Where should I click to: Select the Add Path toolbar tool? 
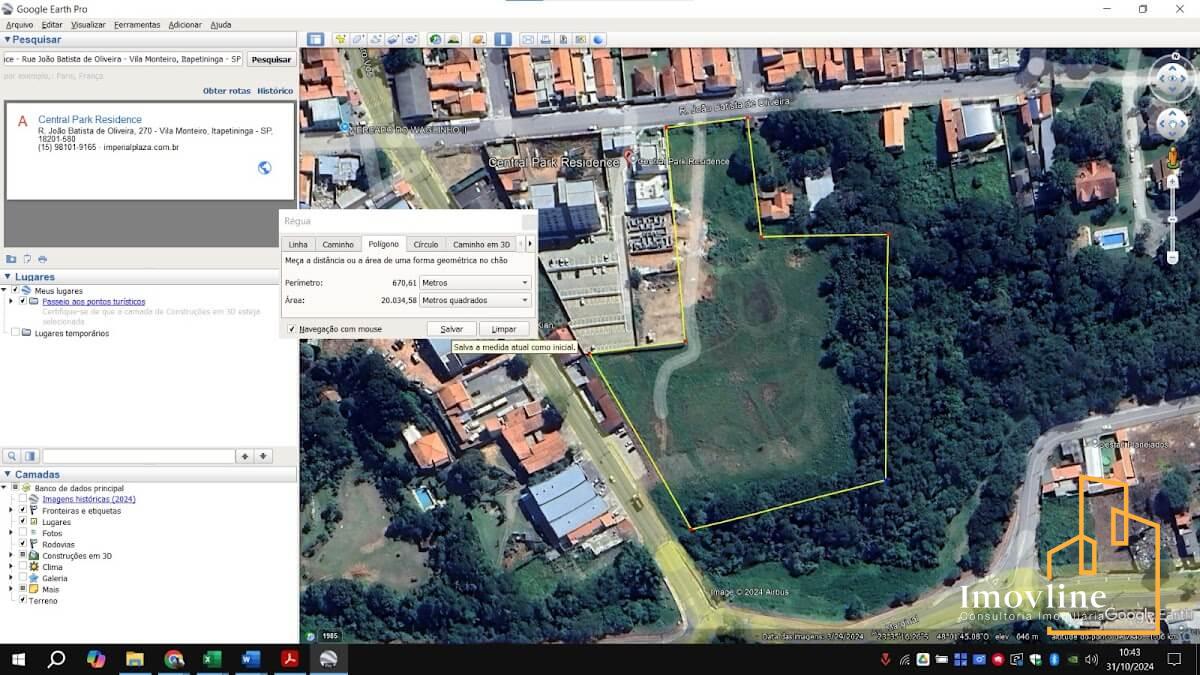[375, 39]
